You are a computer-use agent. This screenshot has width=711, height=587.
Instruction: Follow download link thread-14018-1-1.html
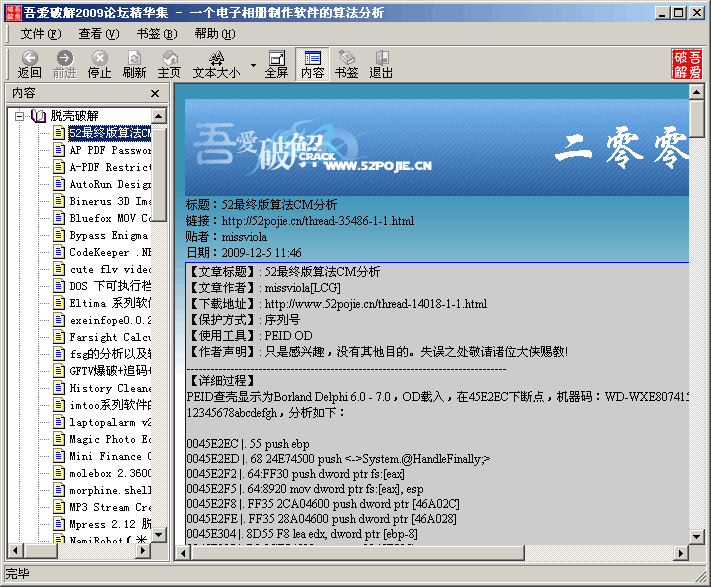376,304
